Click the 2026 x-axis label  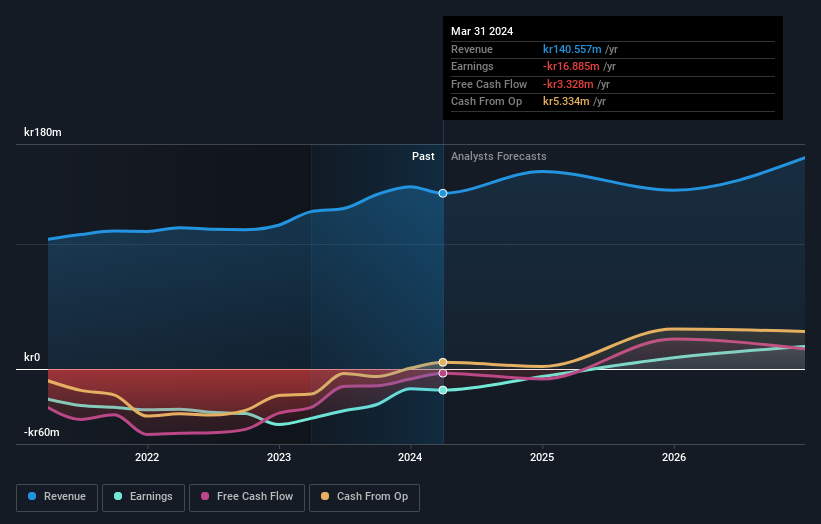pyautogui.click(x=674, y=457)
